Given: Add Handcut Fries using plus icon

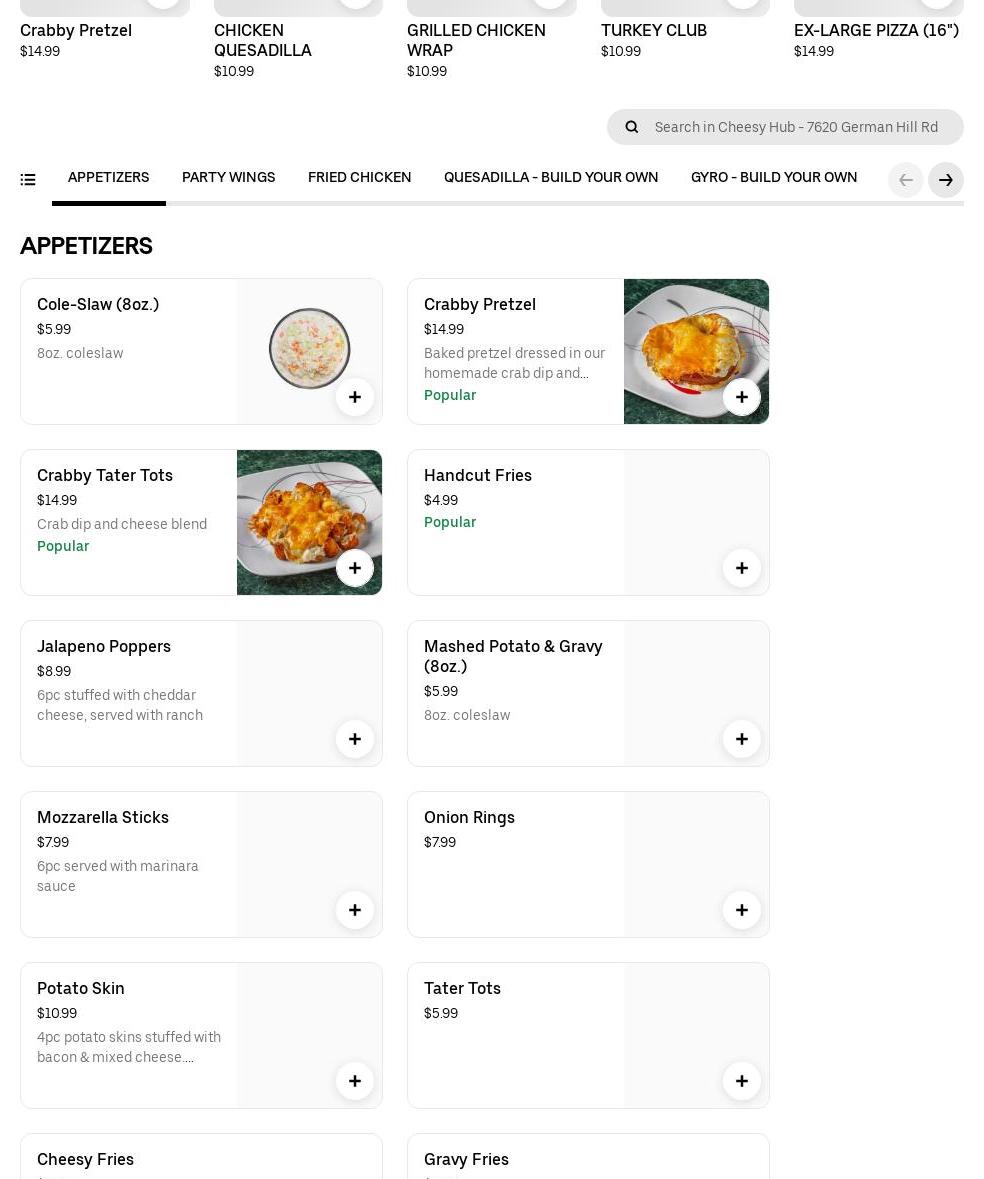Looking at the screenshot, I should 742,568.
